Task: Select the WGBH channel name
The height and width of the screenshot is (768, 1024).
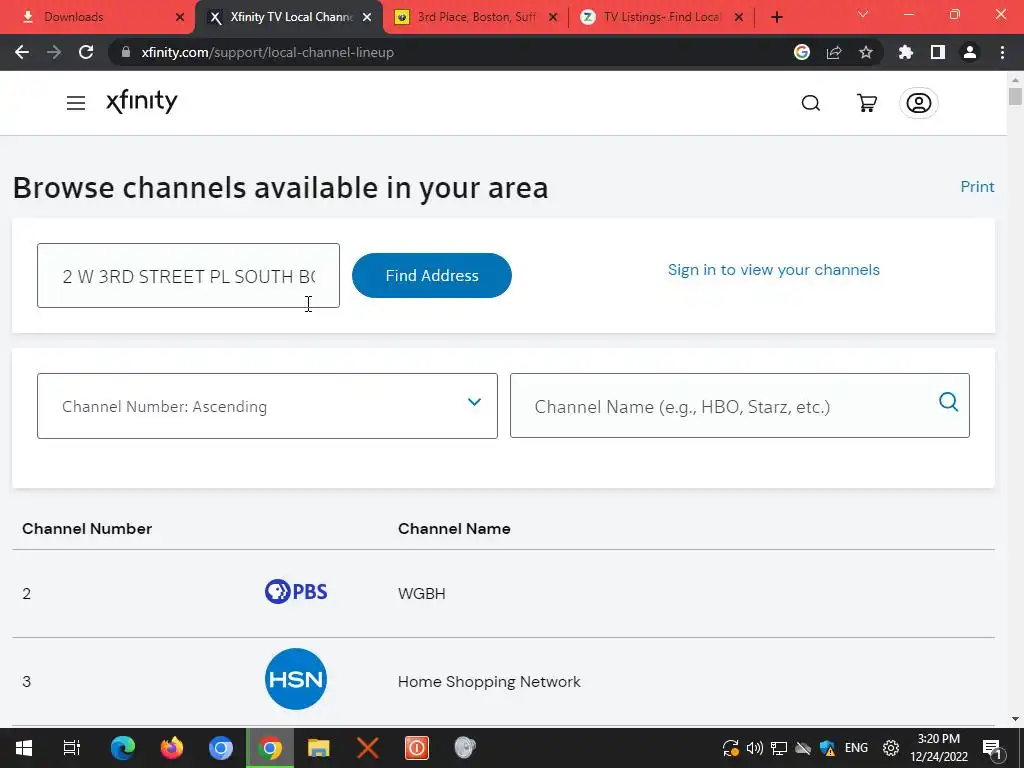Action: (x=421, y=594)
